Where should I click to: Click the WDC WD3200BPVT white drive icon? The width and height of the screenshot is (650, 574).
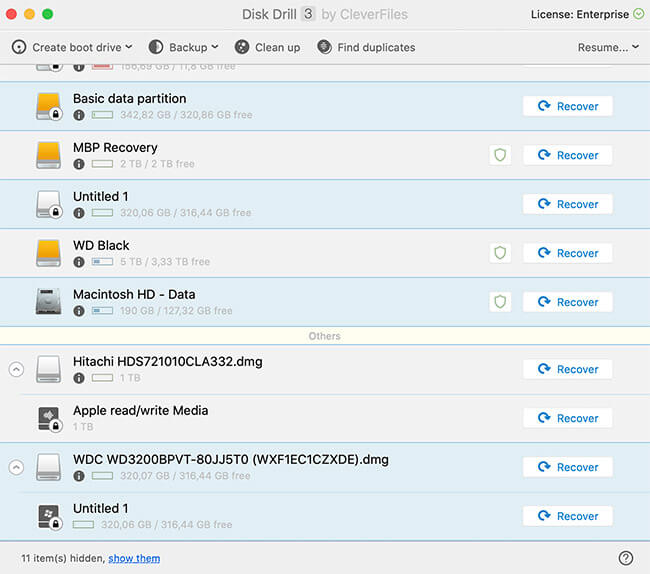[x=49, y=467]
